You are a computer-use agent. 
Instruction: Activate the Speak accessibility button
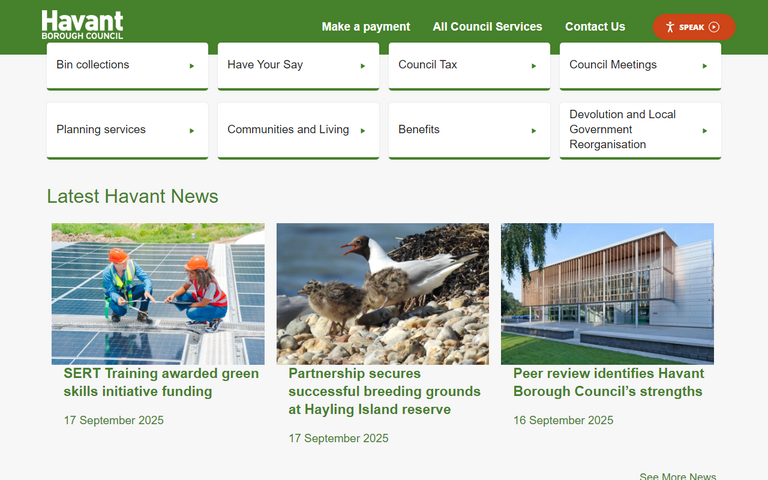693,27
